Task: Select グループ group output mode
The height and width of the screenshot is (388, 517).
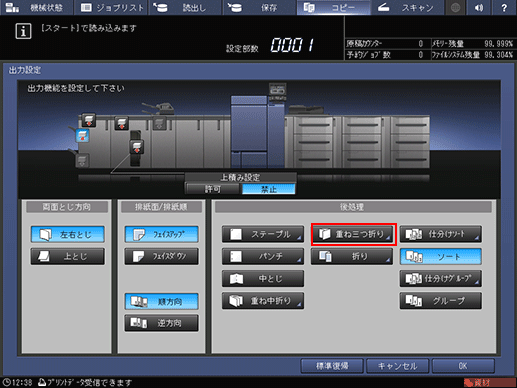Action: tap(441, 301)
